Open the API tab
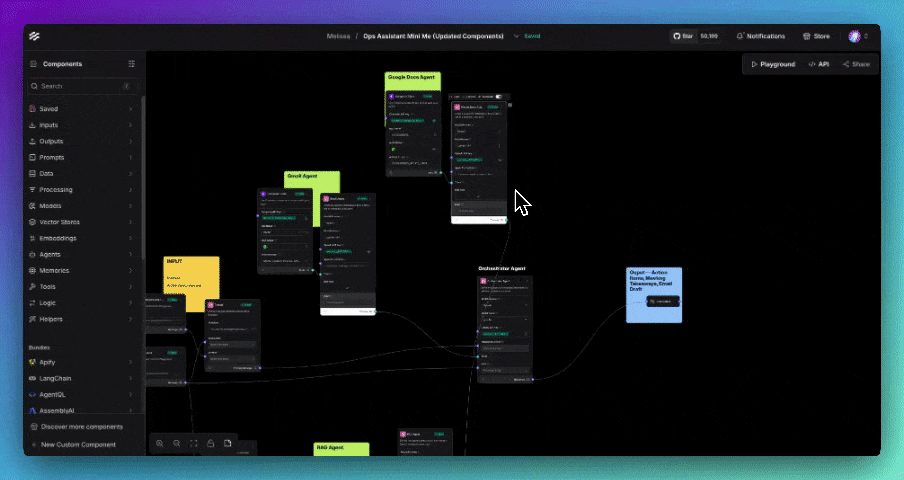Viewport: 904px width, 480px height. coord(819,64)
